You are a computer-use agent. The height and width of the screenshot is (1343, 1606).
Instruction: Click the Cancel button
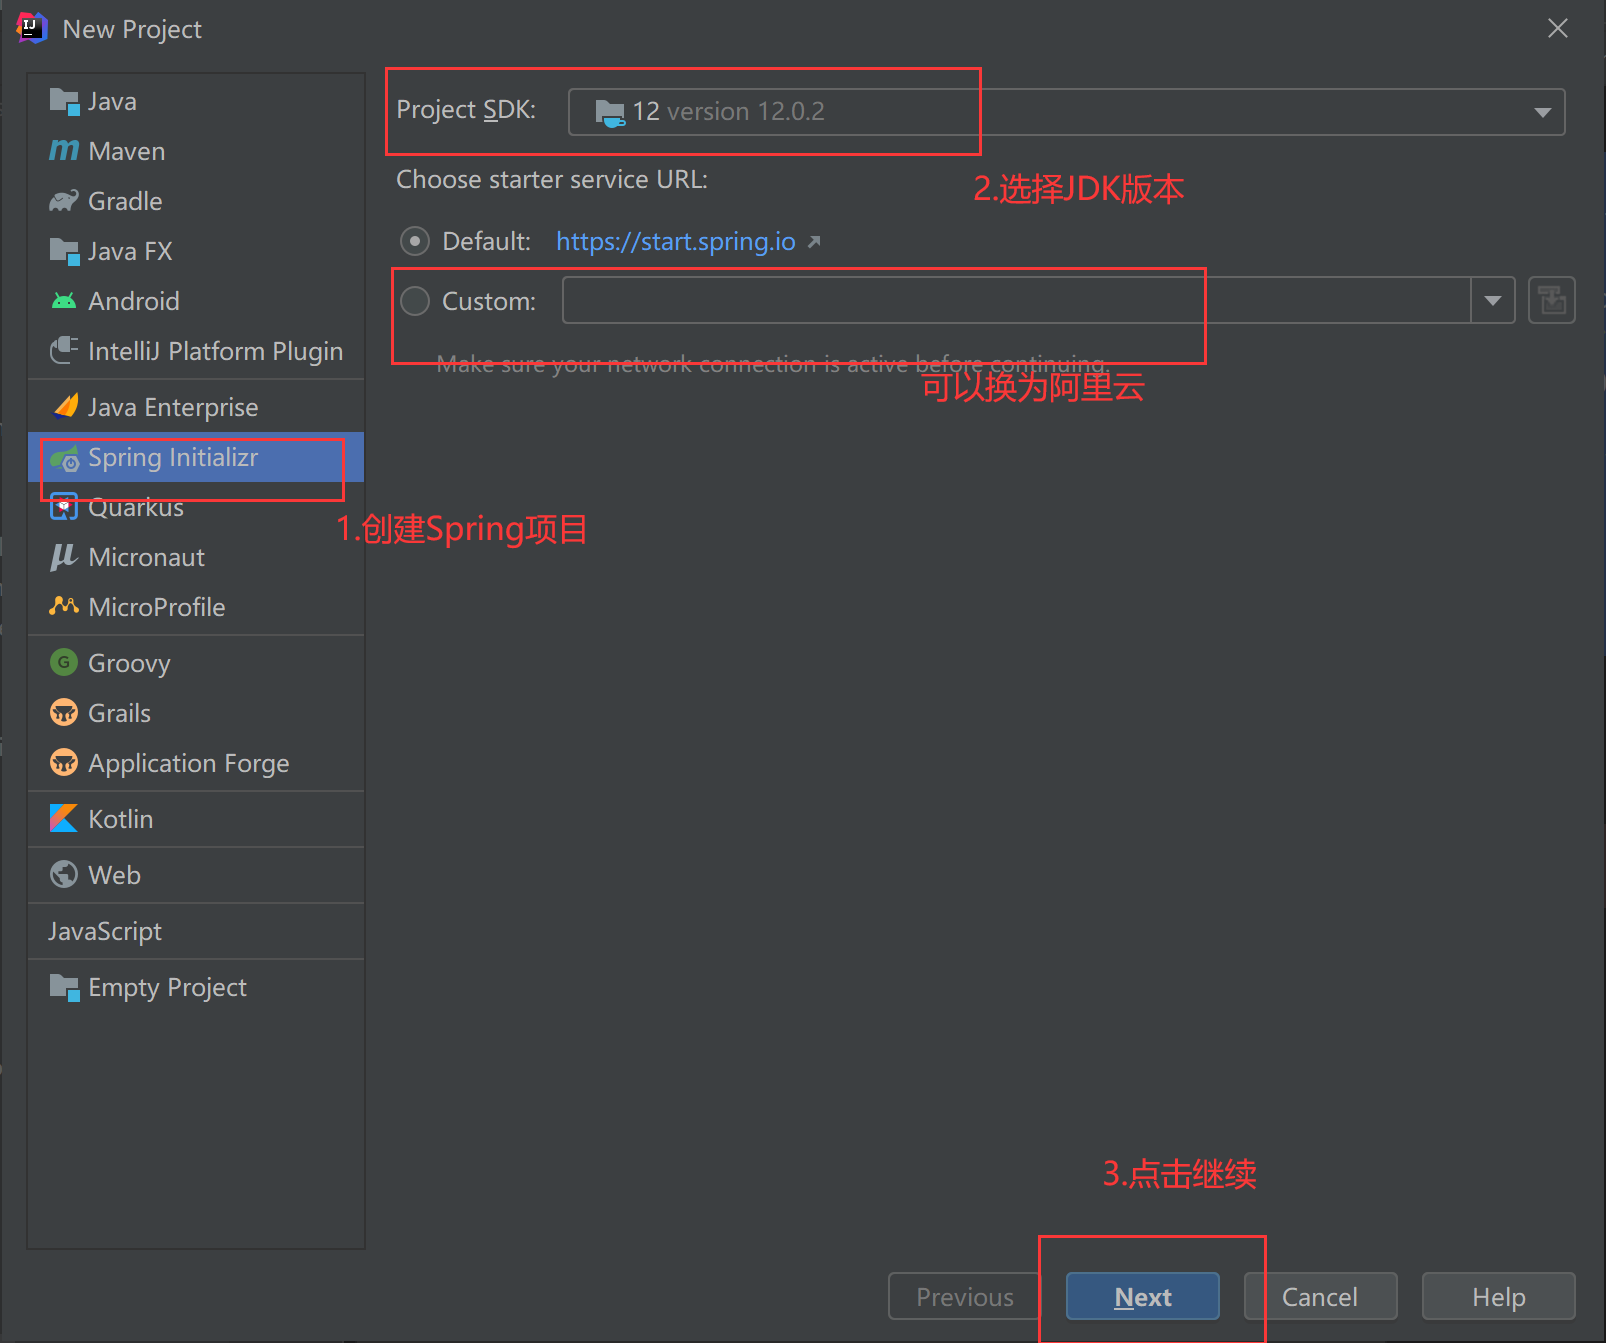(x=1320, y=1296)
